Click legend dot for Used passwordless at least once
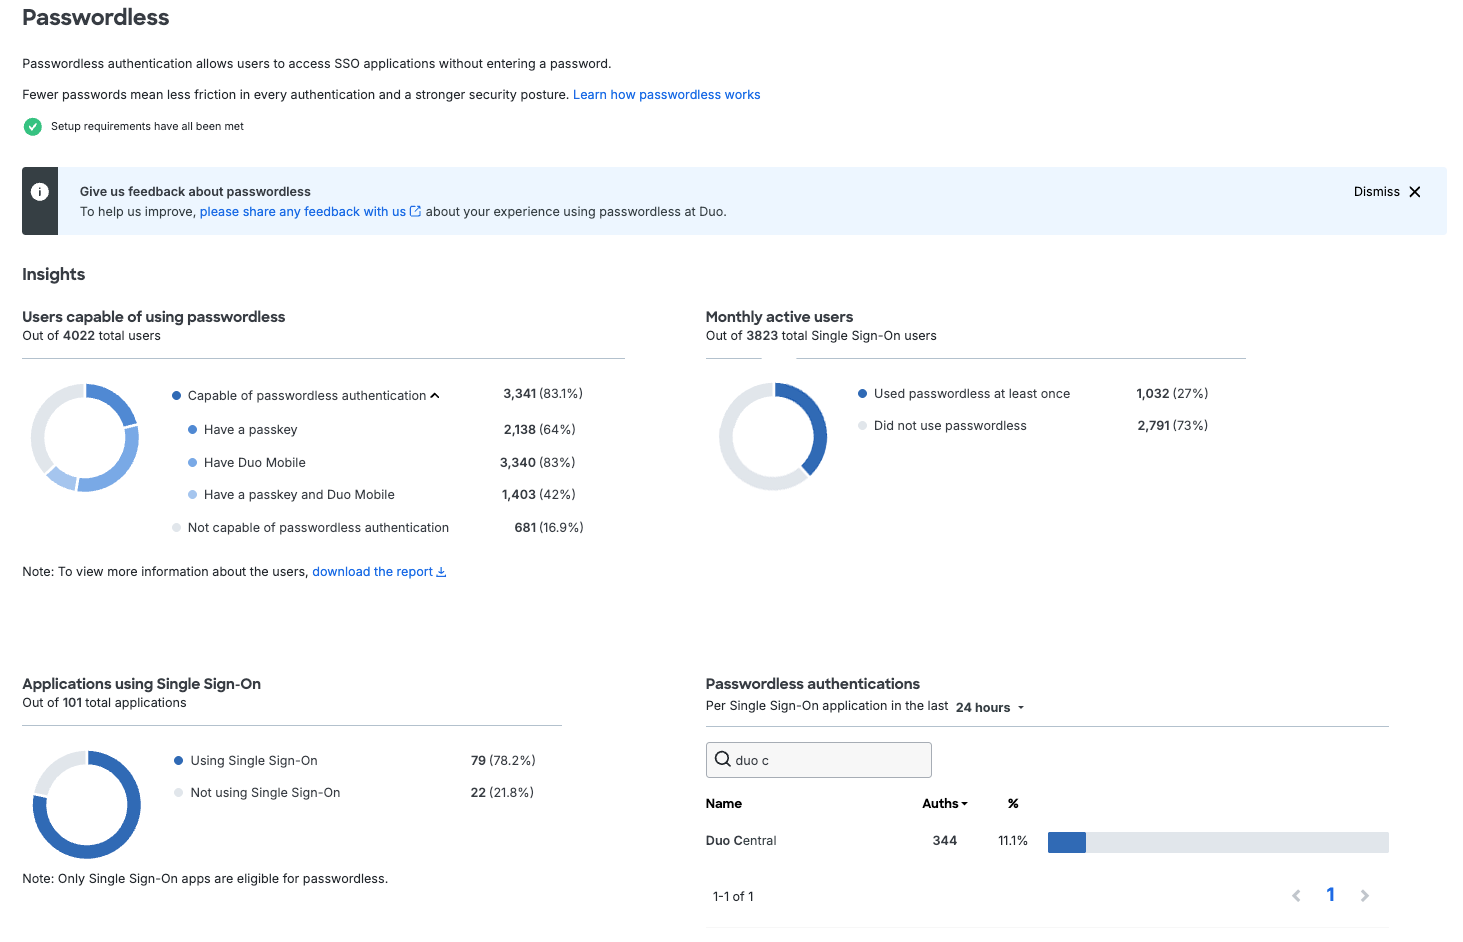Screen dimensions: 1463x942 click(x=862, y=394)
